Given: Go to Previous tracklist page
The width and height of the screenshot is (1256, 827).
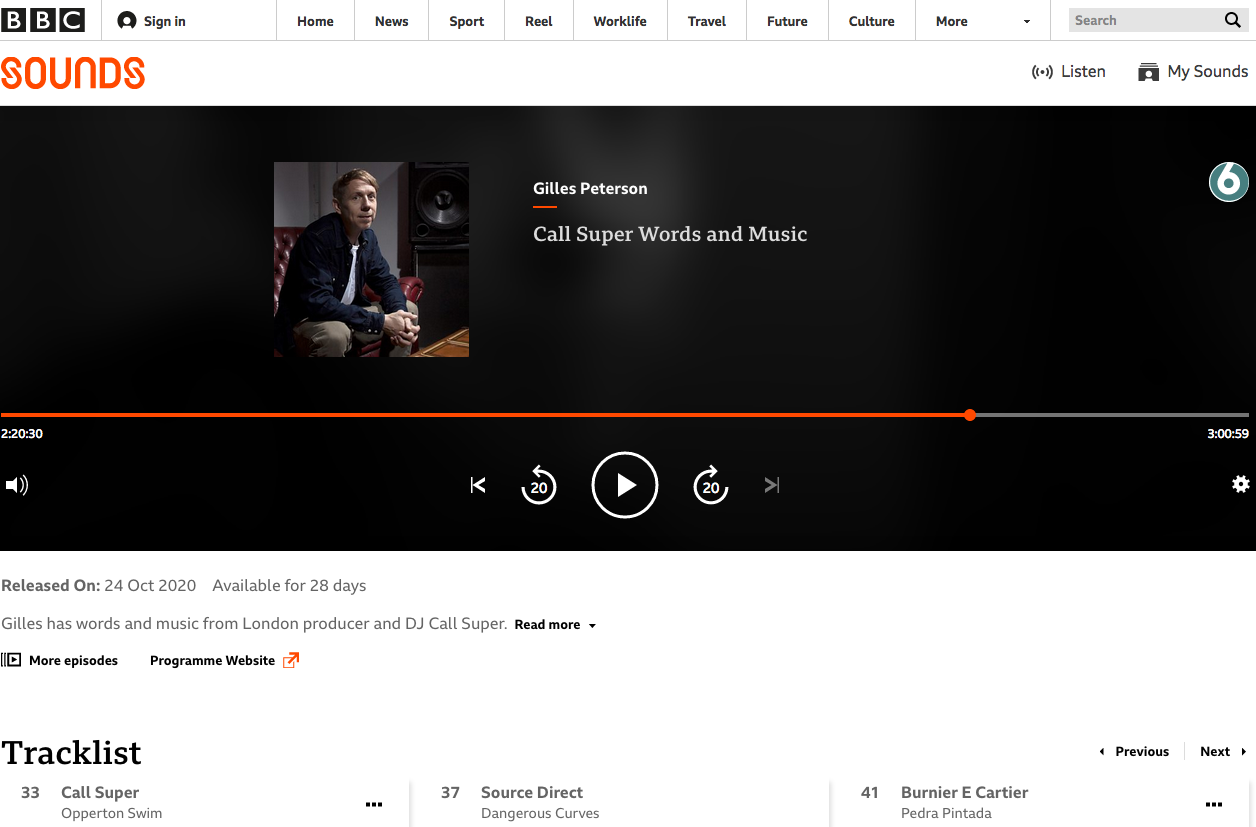Looking at the screenshot, I should 1134,752.
